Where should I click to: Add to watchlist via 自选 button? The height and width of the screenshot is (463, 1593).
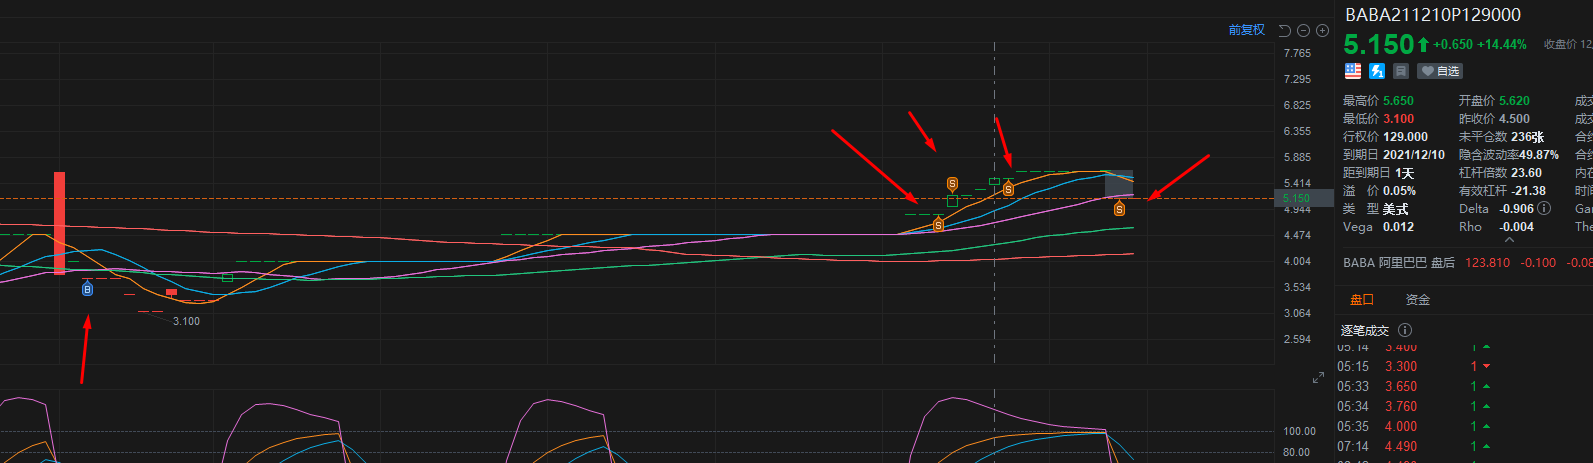[x=1440, y=71]
